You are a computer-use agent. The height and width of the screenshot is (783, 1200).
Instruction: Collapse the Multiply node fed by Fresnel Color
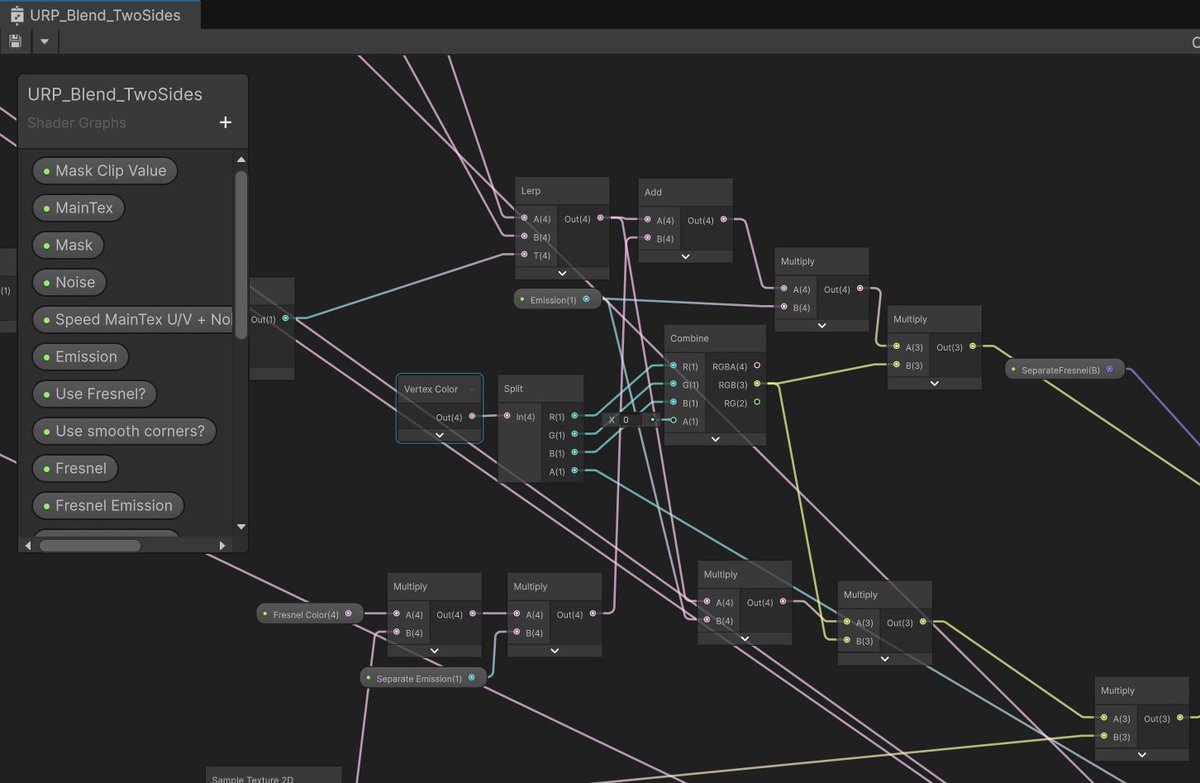tap(434, 650)
